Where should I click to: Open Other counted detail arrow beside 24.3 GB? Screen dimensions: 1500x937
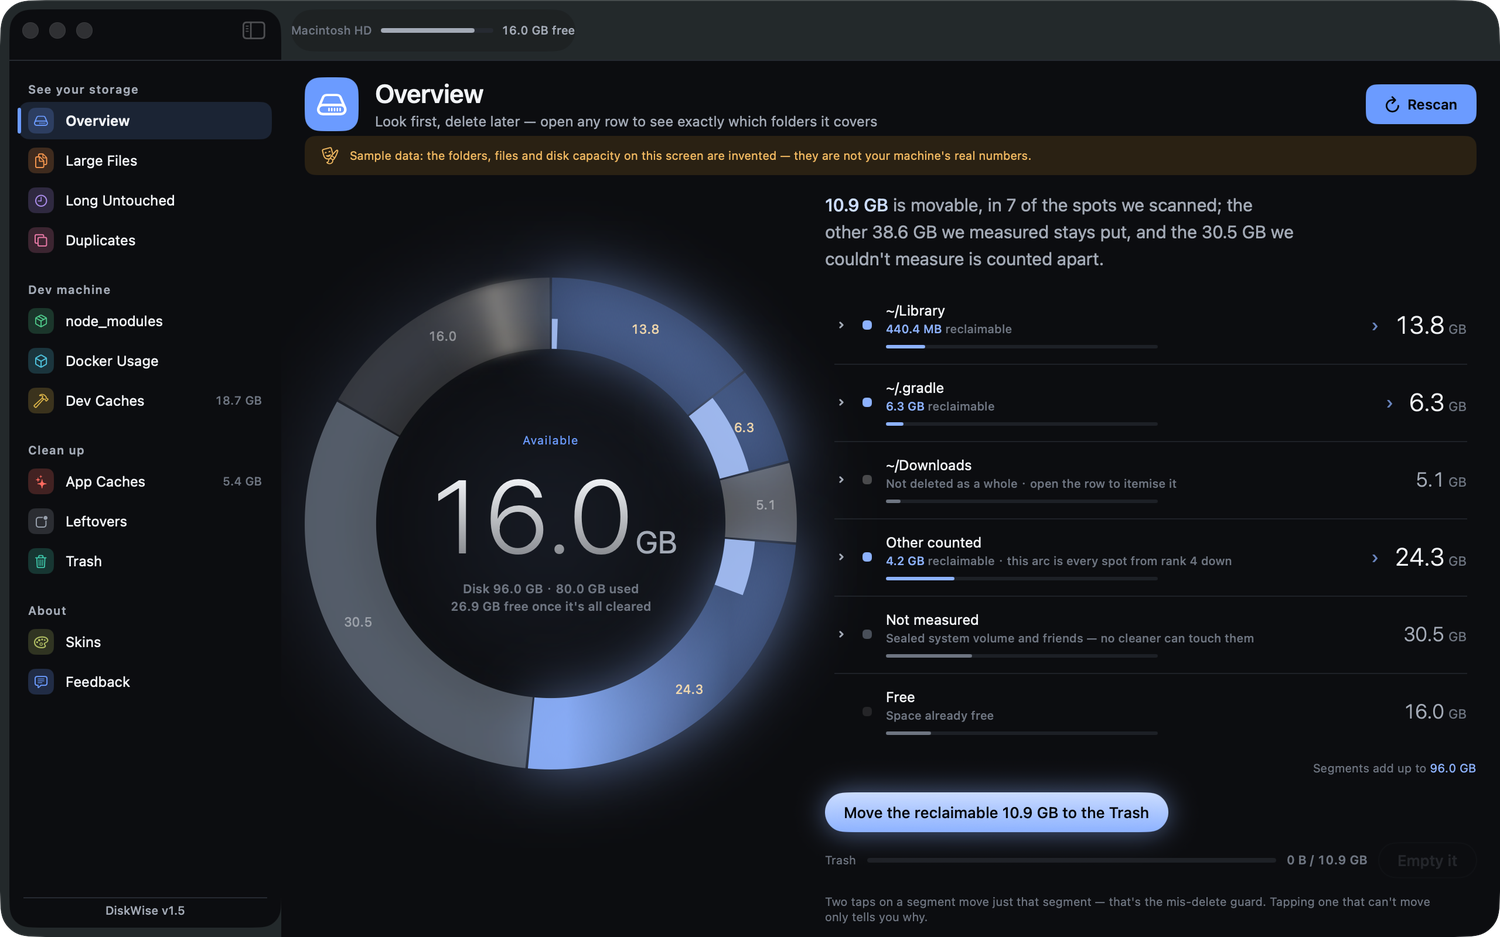[1375, 558]
